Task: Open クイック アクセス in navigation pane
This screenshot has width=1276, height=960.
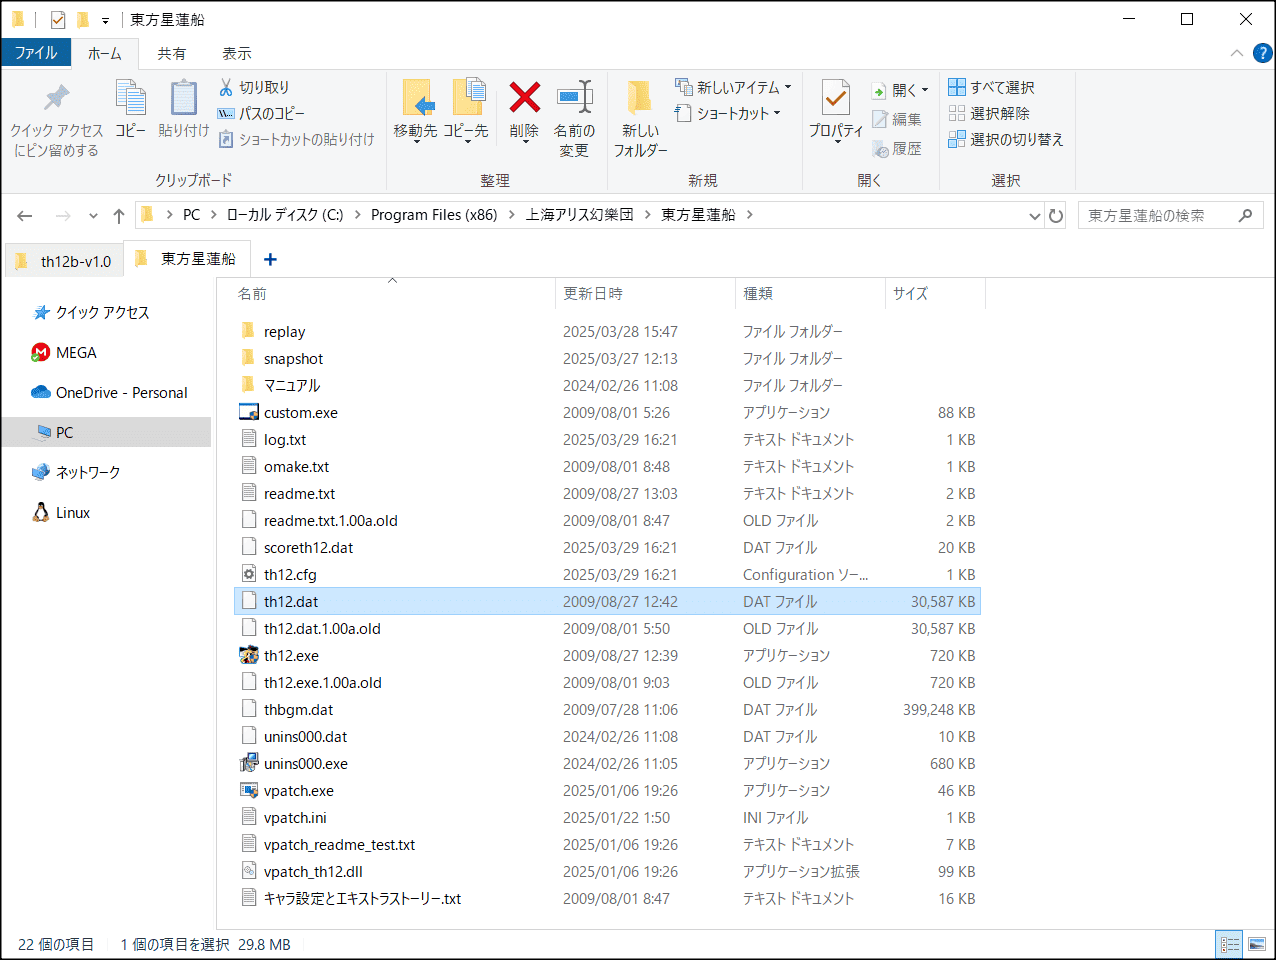Action: [x=92, y=312]
